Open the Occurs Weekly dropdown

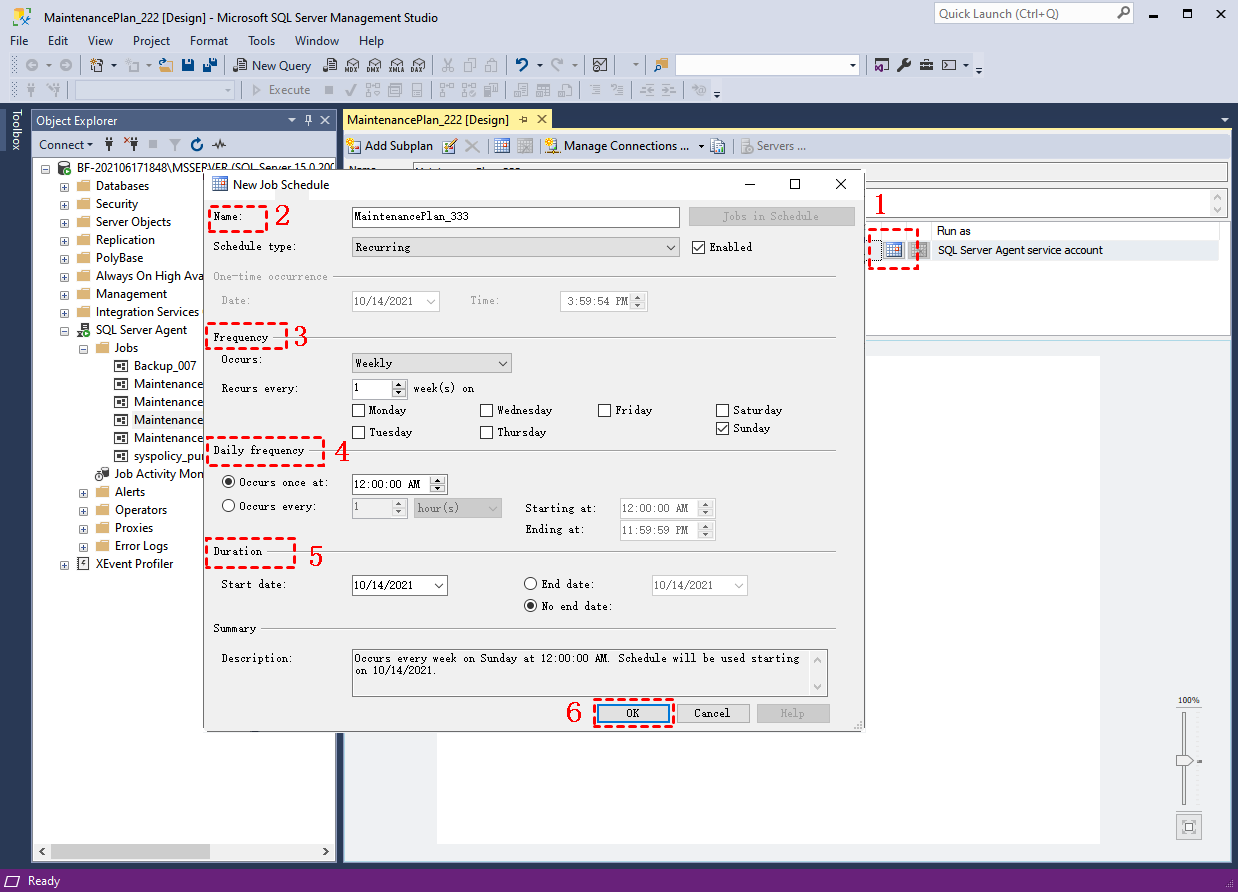click(432, 363)
